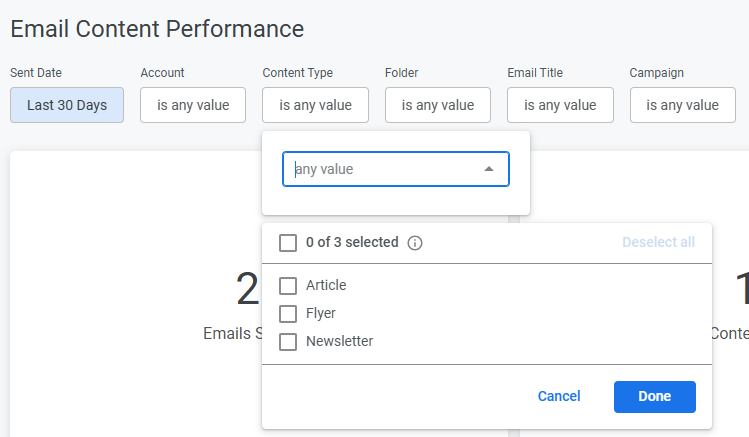Click the info icon beside '0 of 3 selected'
The width and height of the screenshot is (749, 437).
[415, 243]
